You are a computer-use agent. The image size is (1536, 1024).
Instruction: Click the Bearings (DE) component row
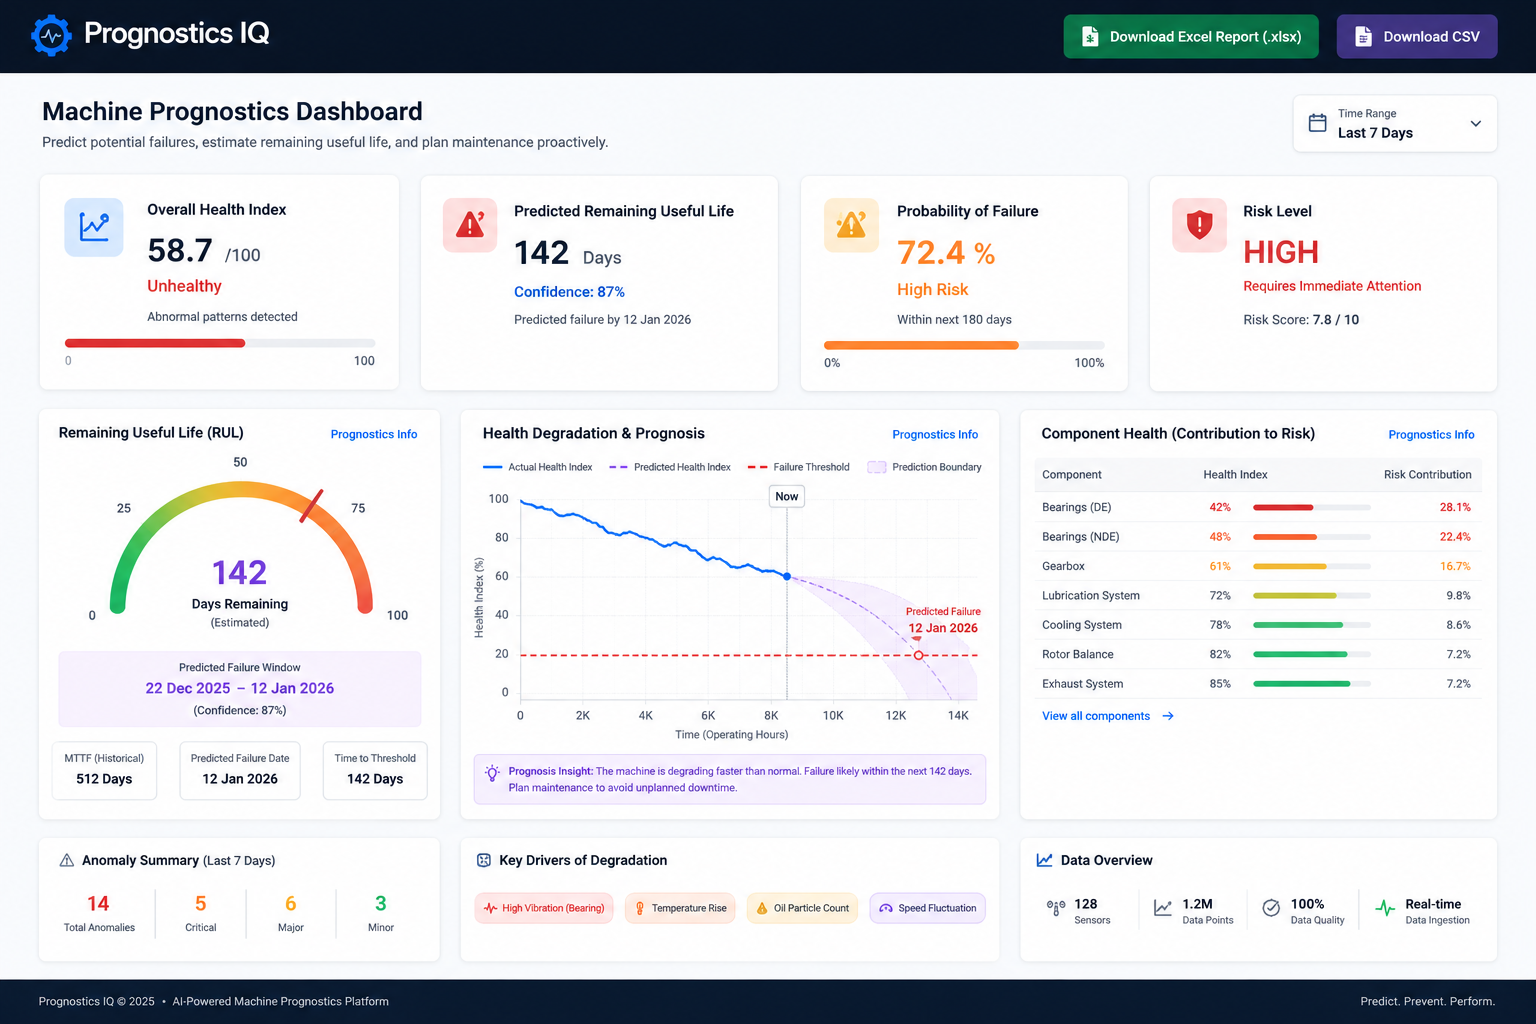click(x=1257, y=507)
